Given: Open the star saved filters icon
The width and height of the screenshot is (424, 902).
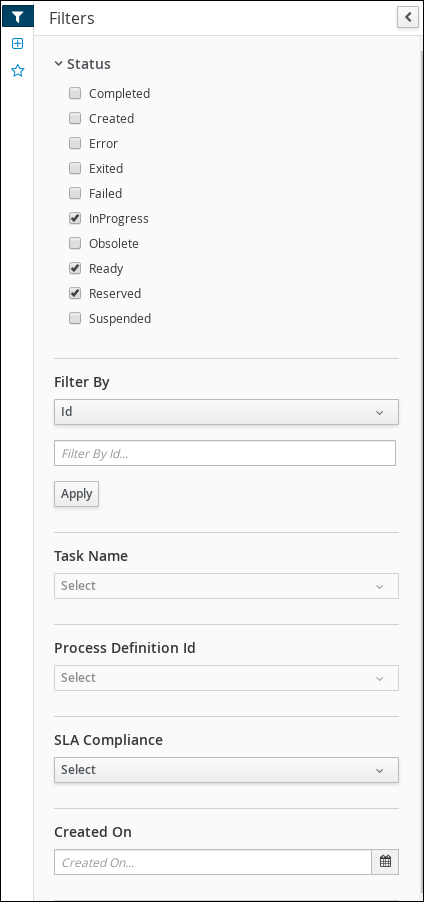Looking at the screenshot, I should [x=18, y=71].
